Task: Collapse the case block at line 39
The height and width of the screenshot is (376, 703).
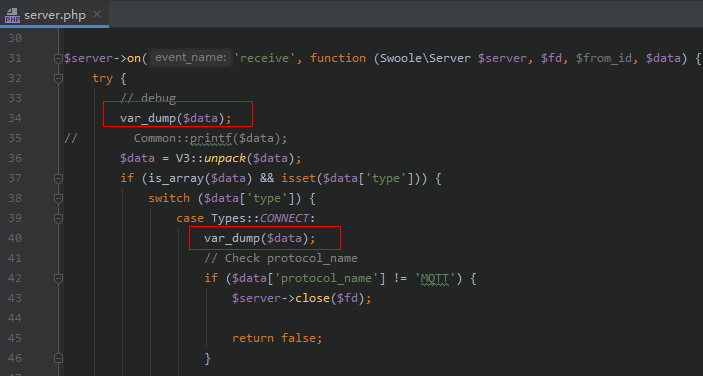Action: pos(58,218)
